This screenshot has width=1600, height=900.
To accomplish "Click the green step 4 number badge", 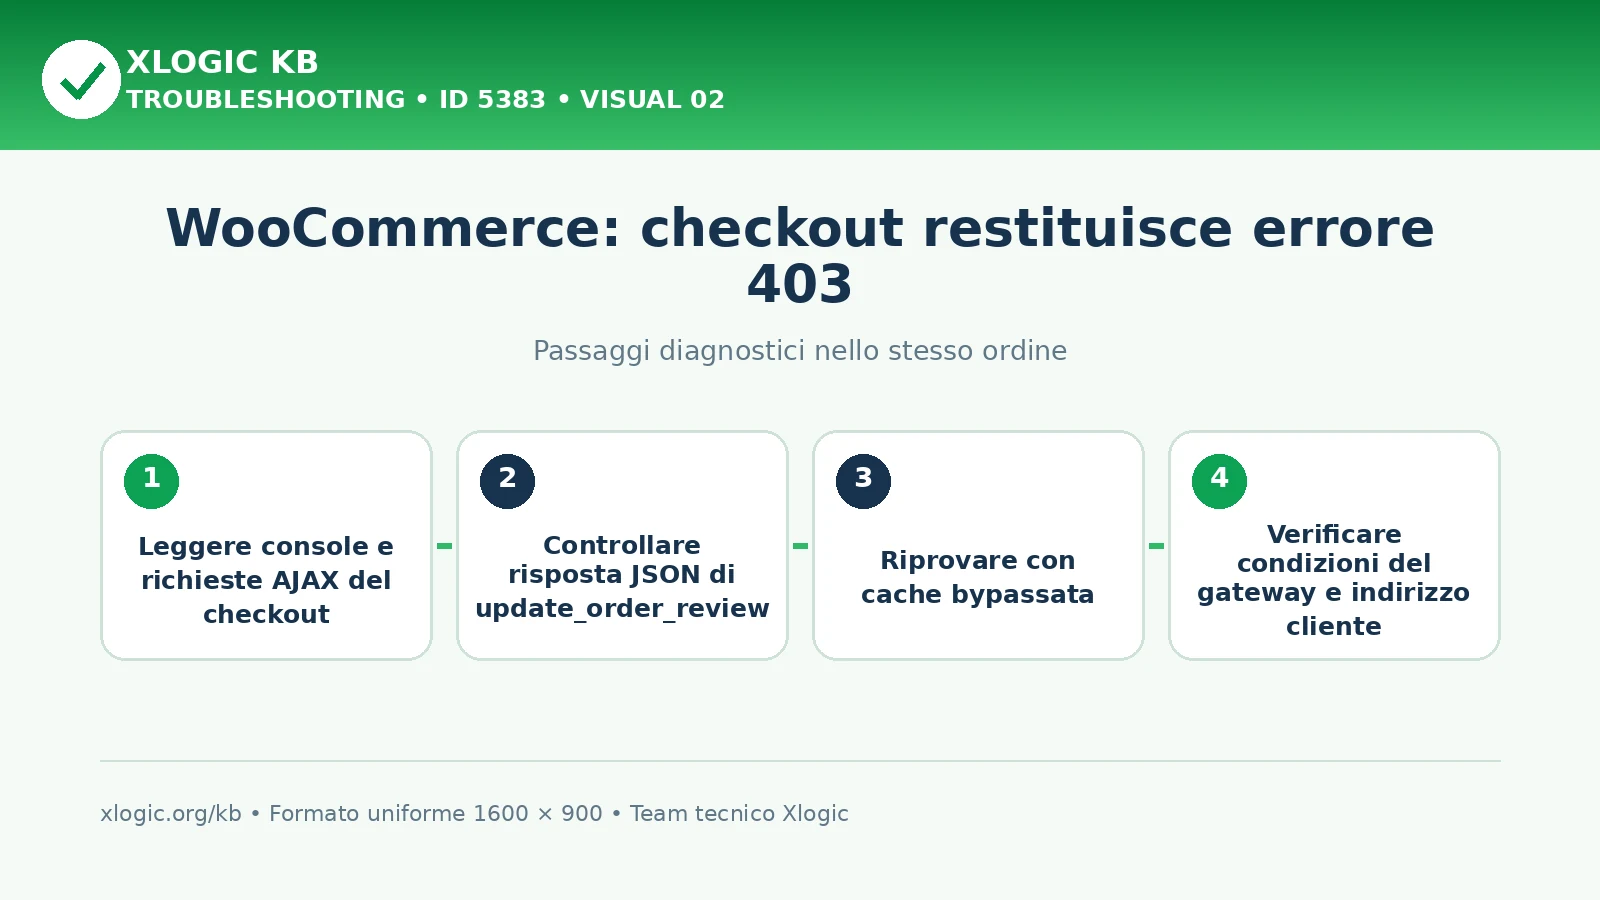I will point(1220,481).
